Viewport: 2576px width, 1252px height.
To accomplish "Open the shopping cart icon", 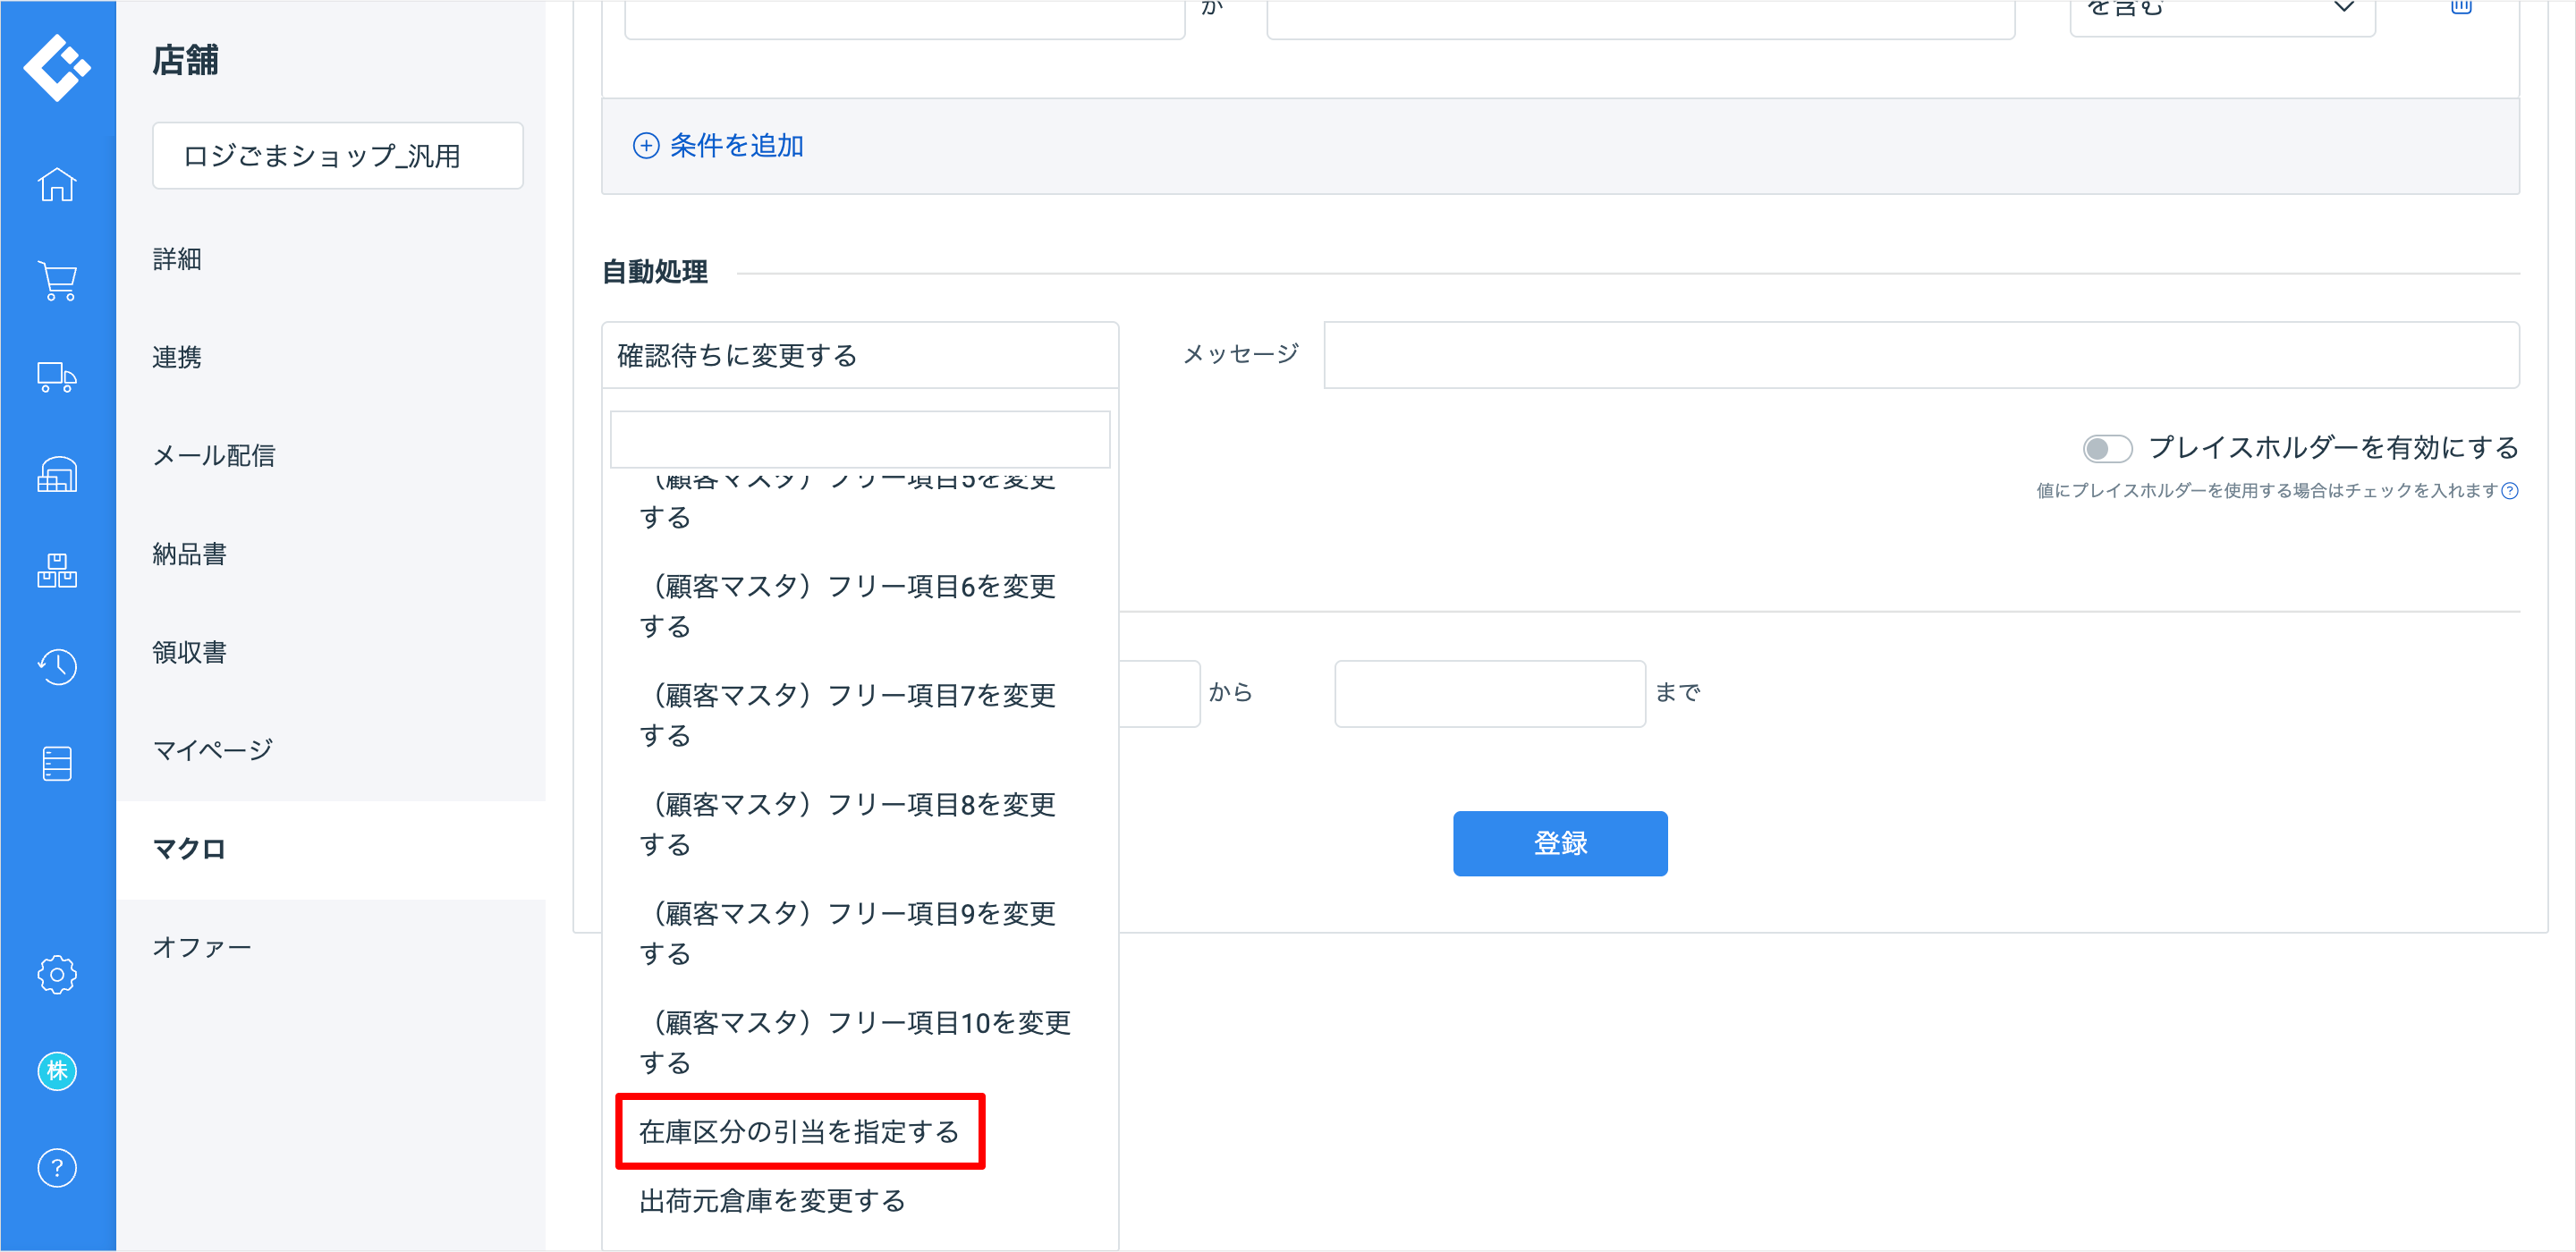I will pos(57,281).
